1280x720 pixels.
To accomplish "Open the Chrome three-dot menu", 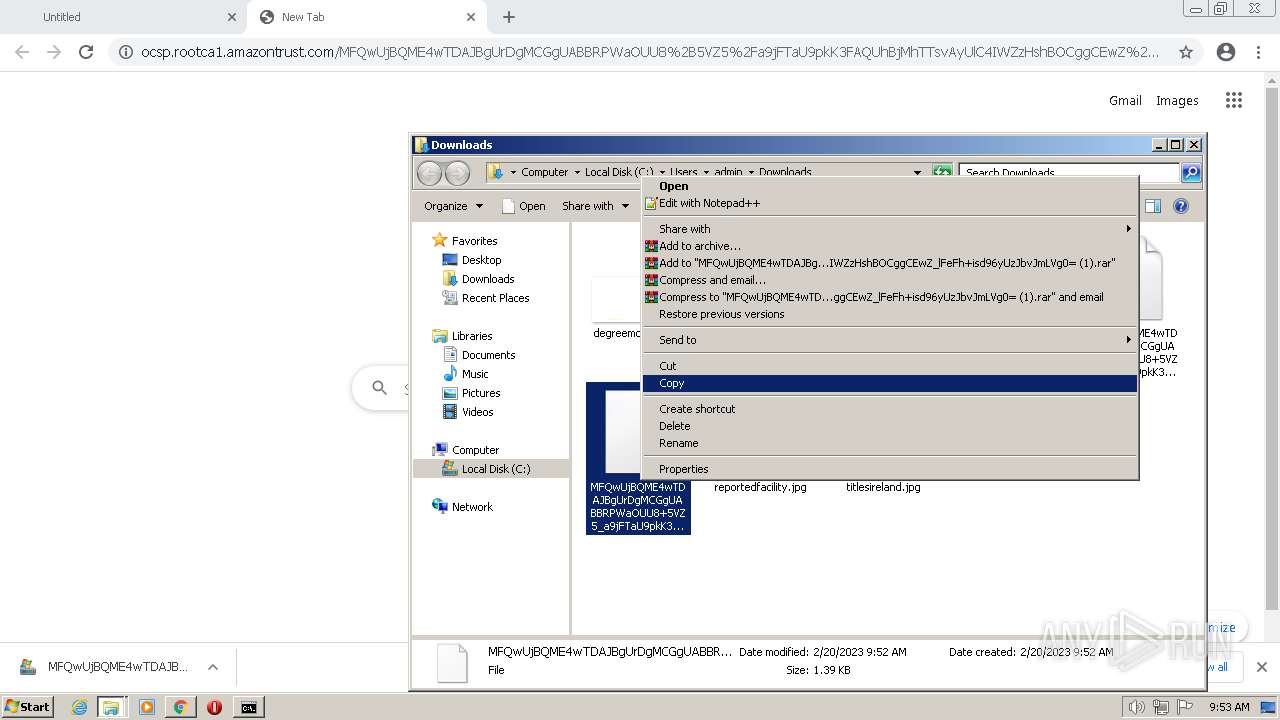I will [x=1260, y=52].
